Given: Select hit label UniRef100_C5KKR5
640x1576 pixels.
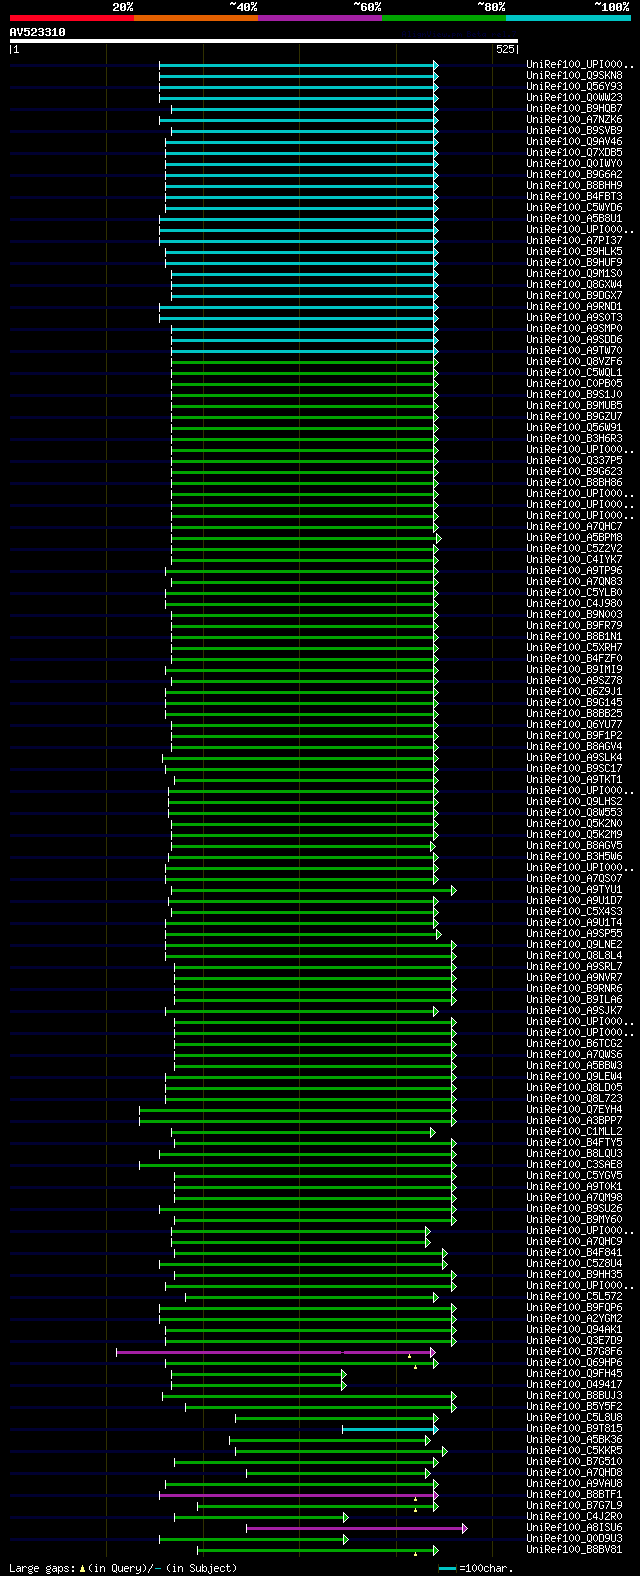Looking at the screenshot, I should 574,1450.
